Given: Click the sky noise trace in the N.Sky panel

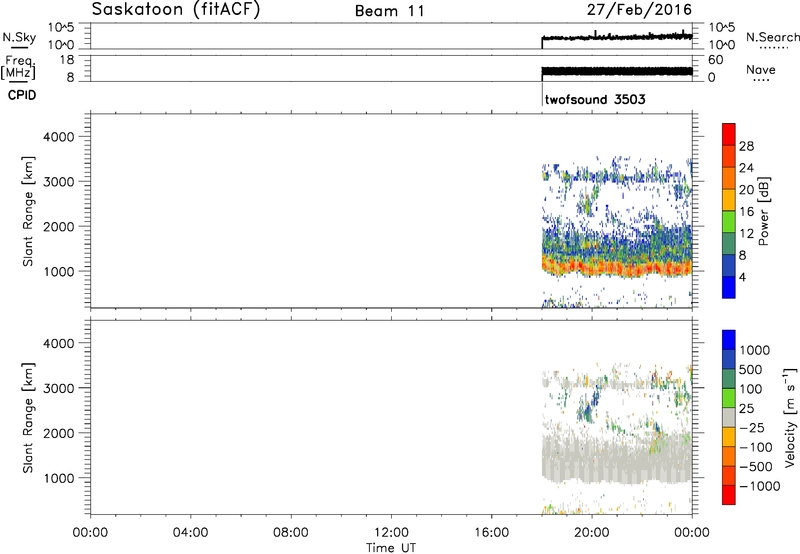Looking at the screenshot, I should pyautogui.click(x=616, y=37).
